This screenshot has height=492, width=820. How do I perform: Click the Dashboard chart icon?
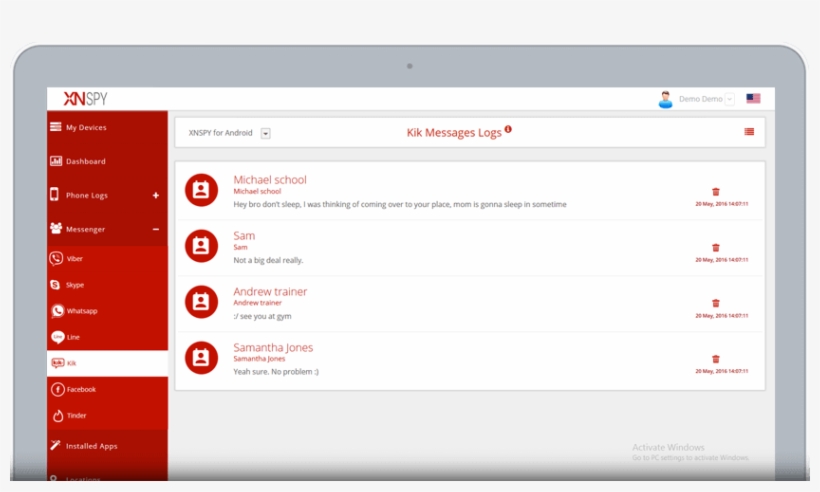pyautogui.click(x=55, y=161)
